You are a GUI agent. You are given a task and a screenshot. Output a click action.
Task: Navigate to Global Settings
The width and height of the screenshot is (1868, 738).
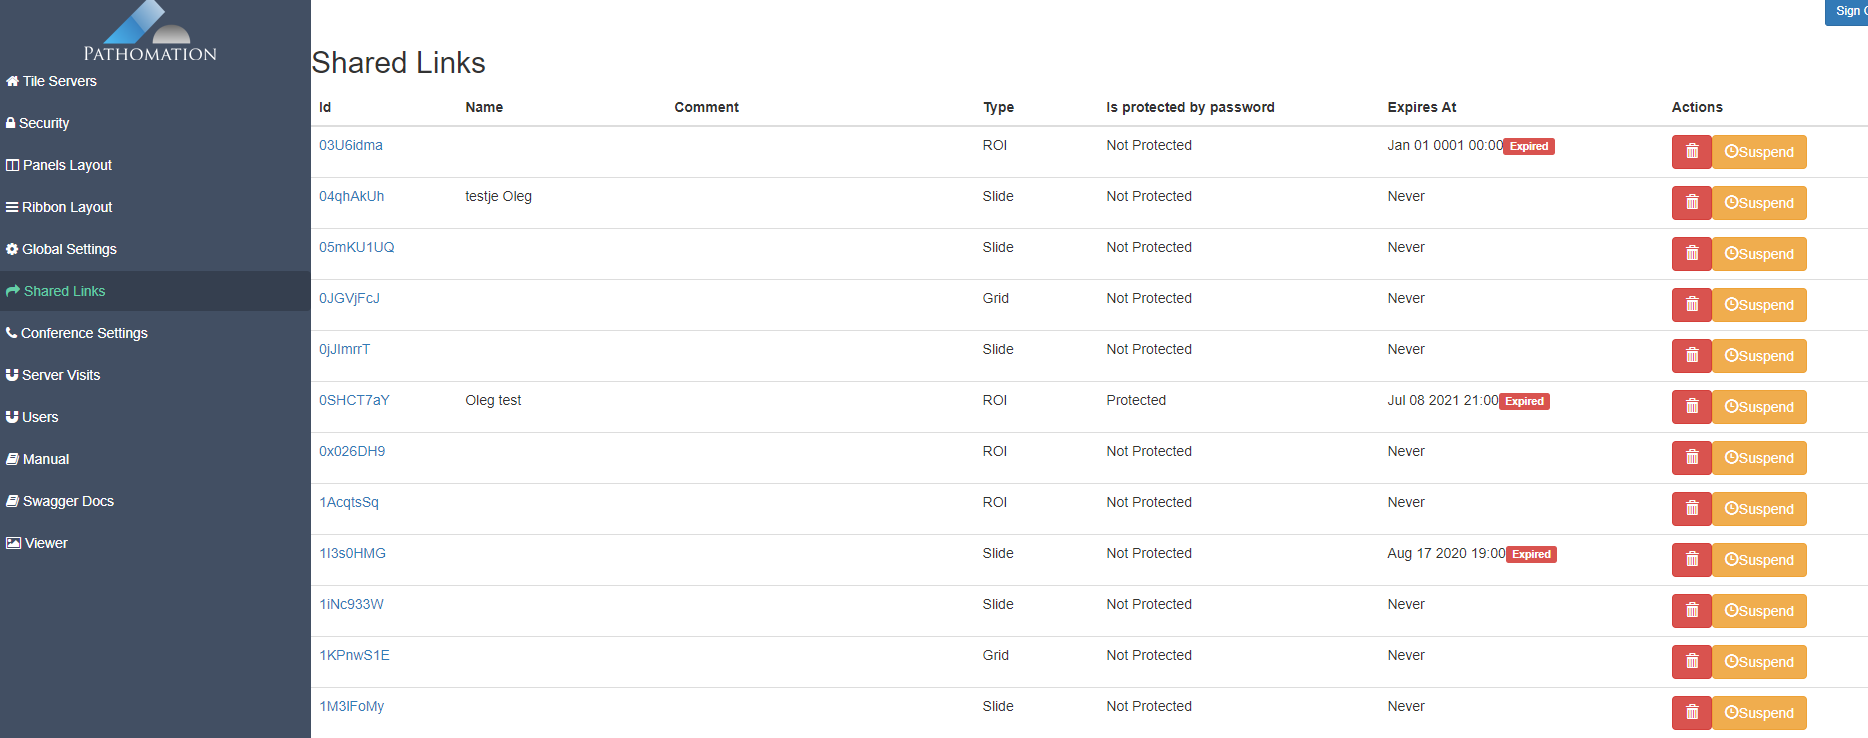[69, 249]
